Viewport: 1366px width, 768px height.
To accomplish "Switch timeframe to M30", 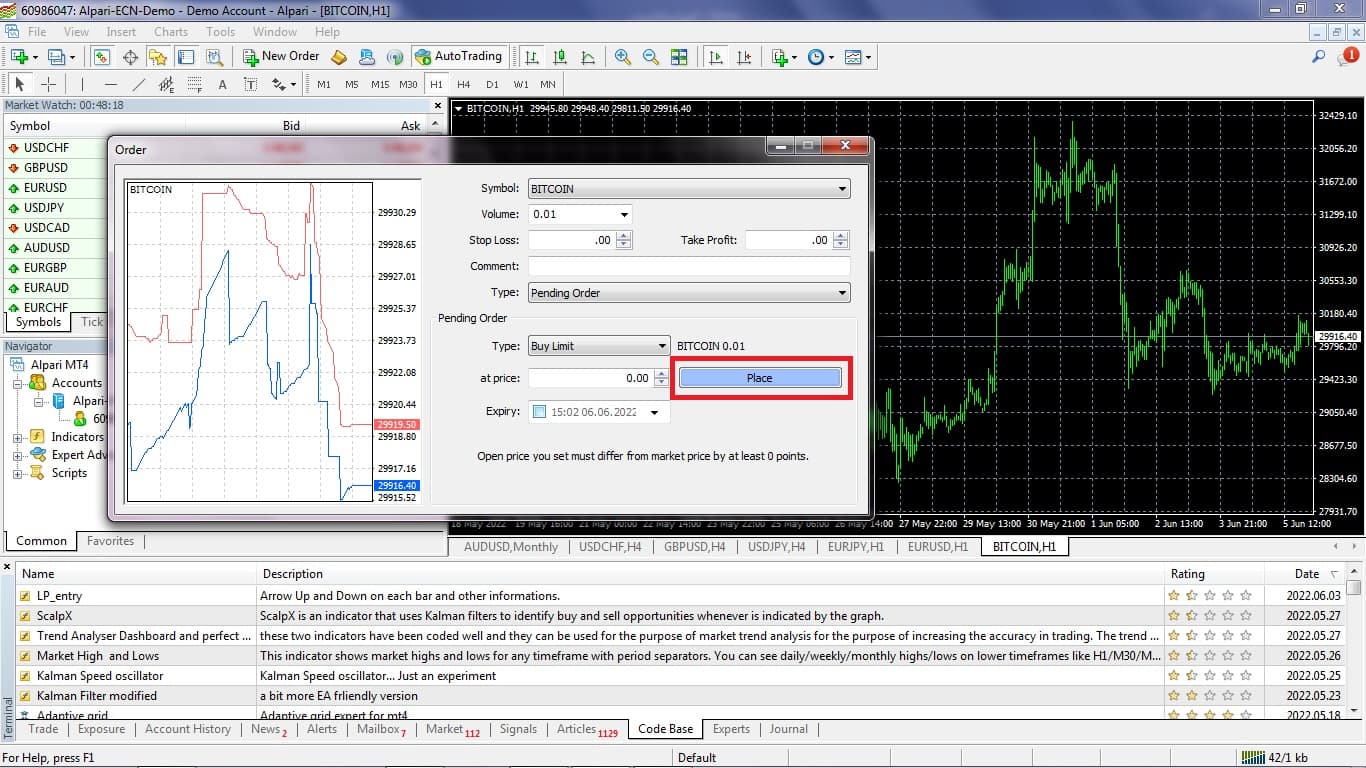I will (x=408, y=85).
